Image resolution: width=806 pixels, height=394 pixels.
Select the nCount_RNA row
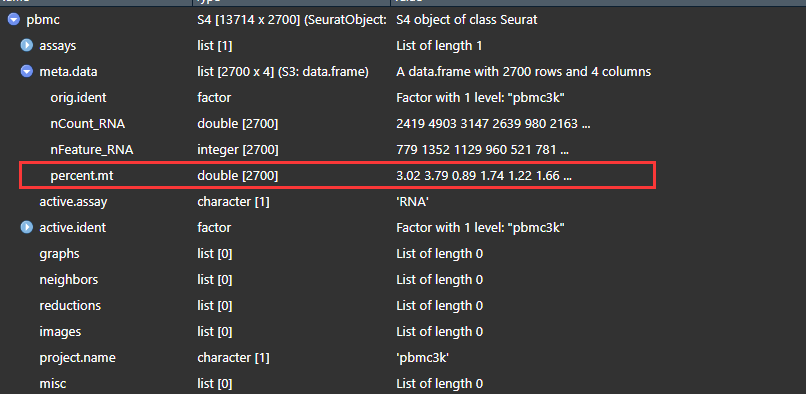coord(403,124)
